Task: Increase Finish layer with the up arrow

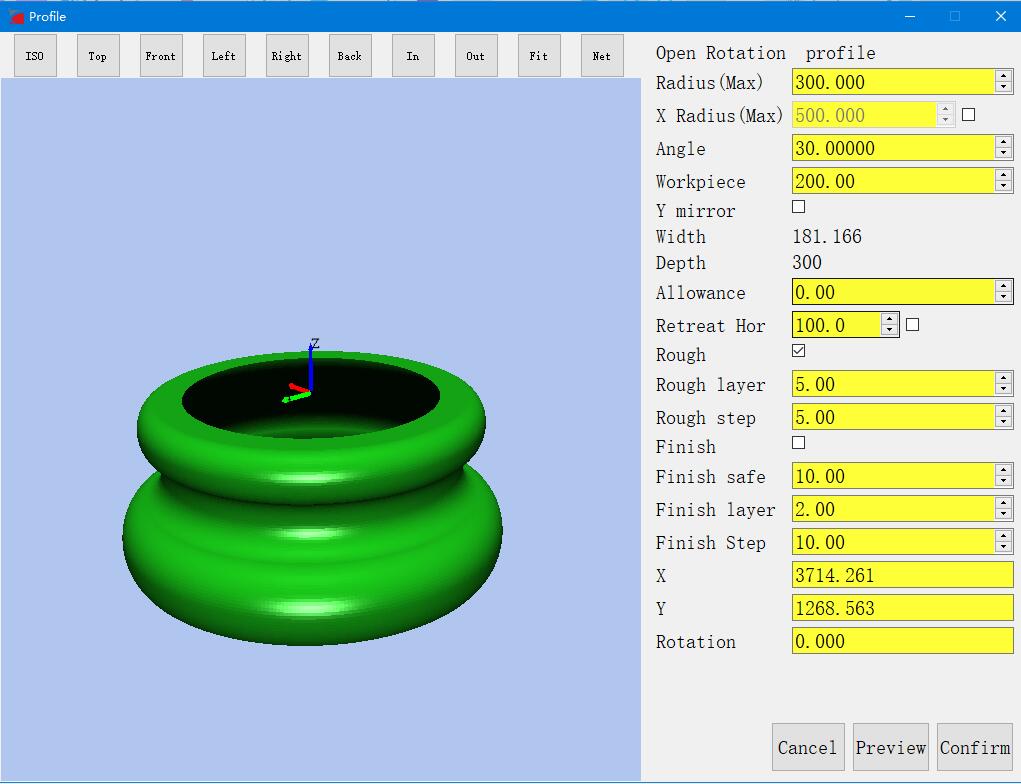Action: (1003, 503)
